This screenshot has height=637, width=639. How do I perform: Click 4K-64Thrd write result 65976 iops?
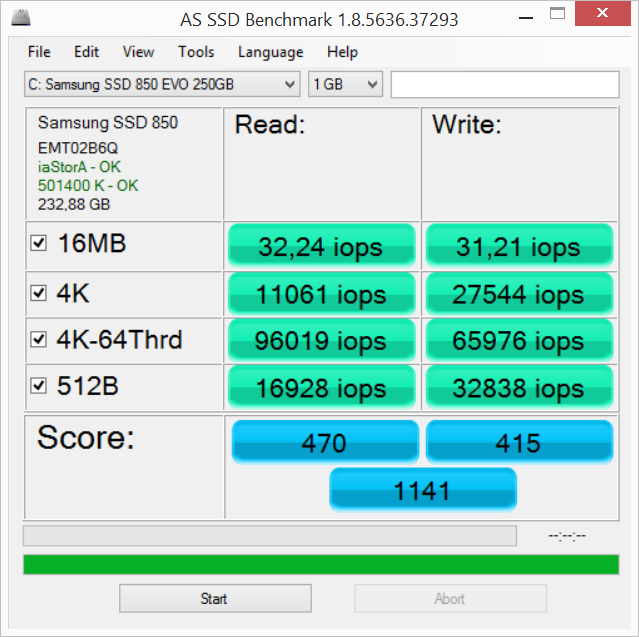click(x=519, y=341)
